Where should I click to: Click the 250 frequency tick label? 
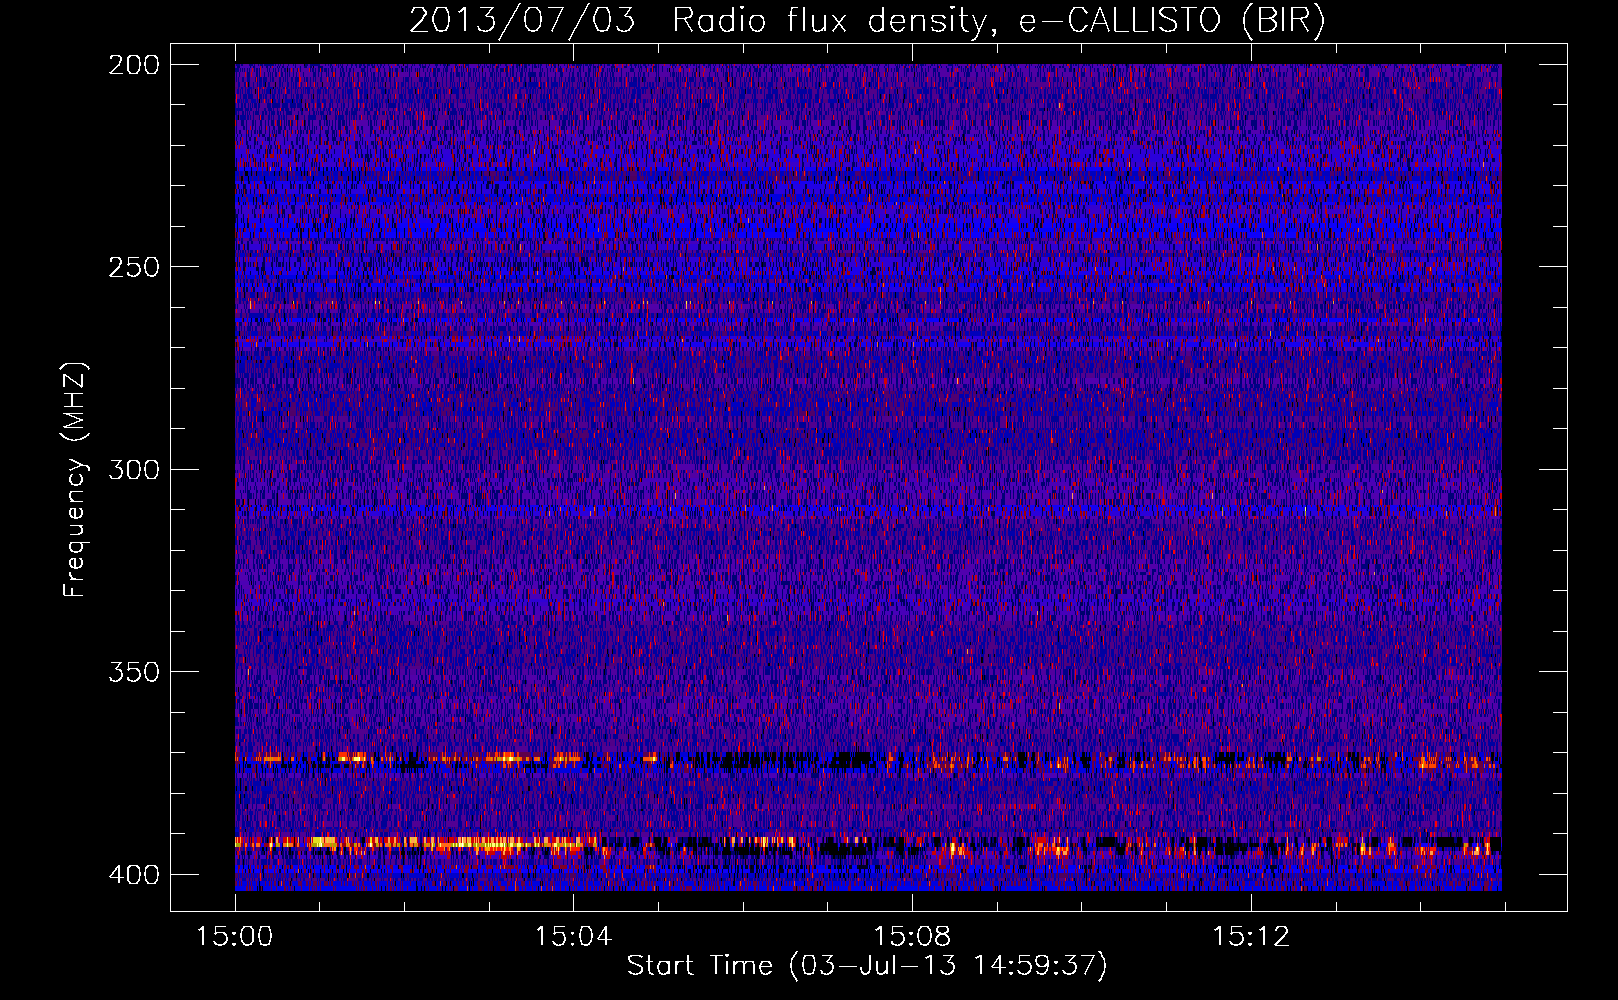(134, 267)
